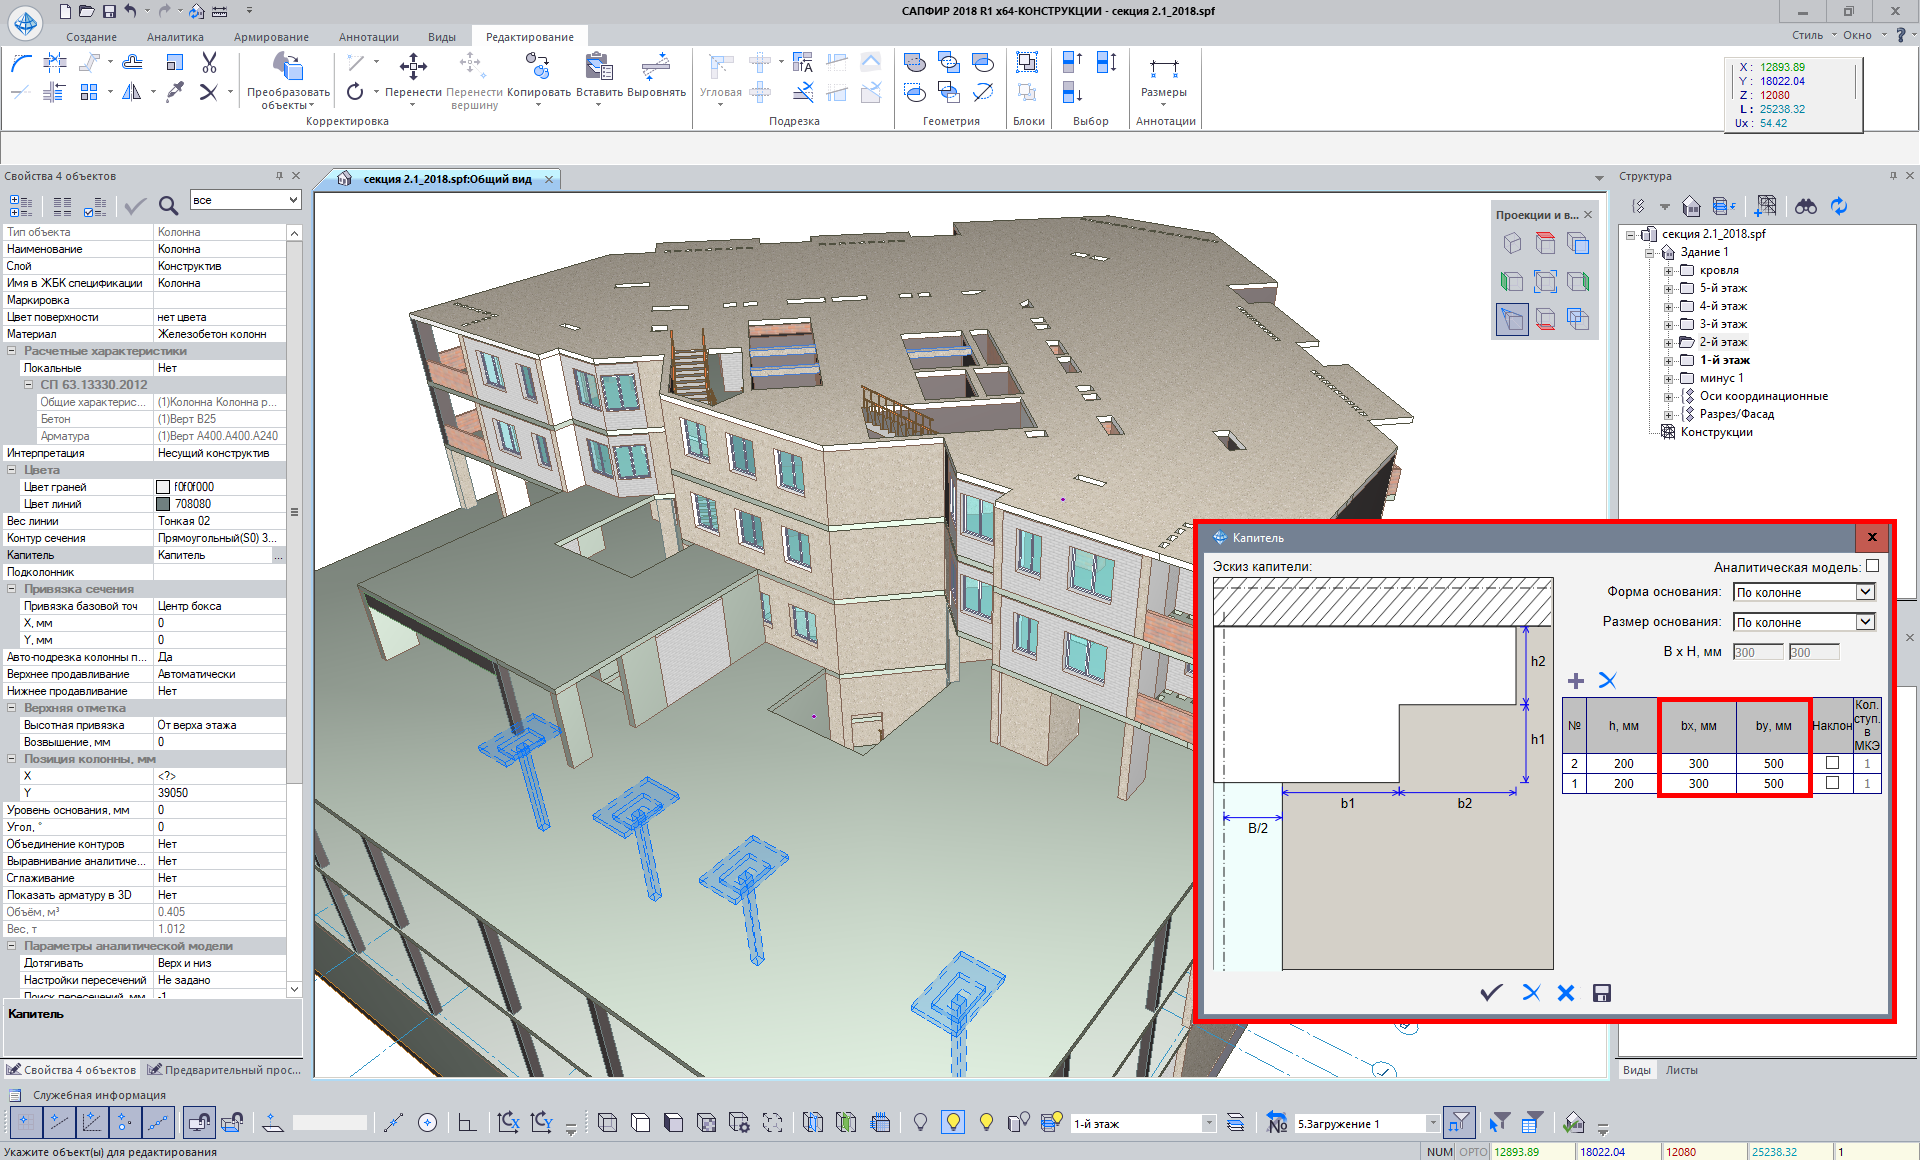1920x1160 pixels.
Task: Open Форма основания dropdown
Action: [x=1865, y=592]
